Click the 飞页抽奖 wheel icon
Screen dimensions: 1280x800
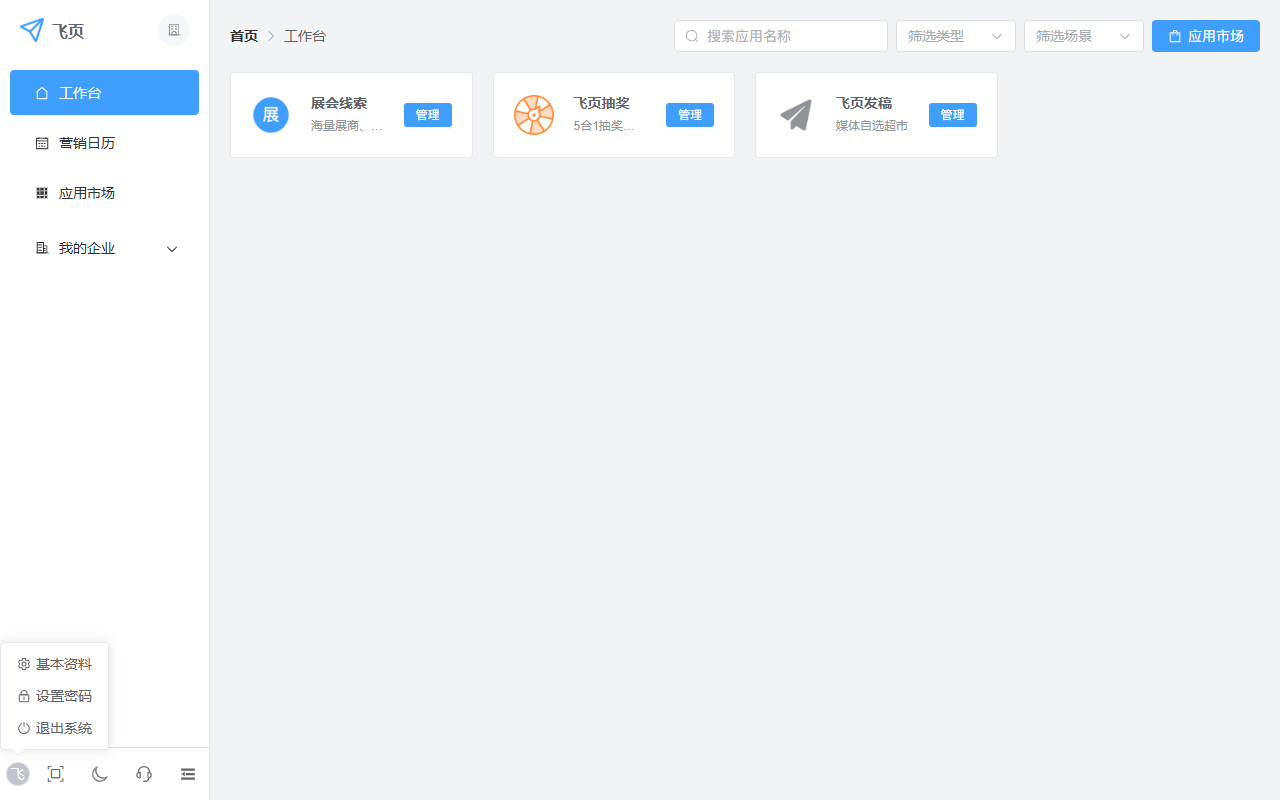(x=534, y=114)
